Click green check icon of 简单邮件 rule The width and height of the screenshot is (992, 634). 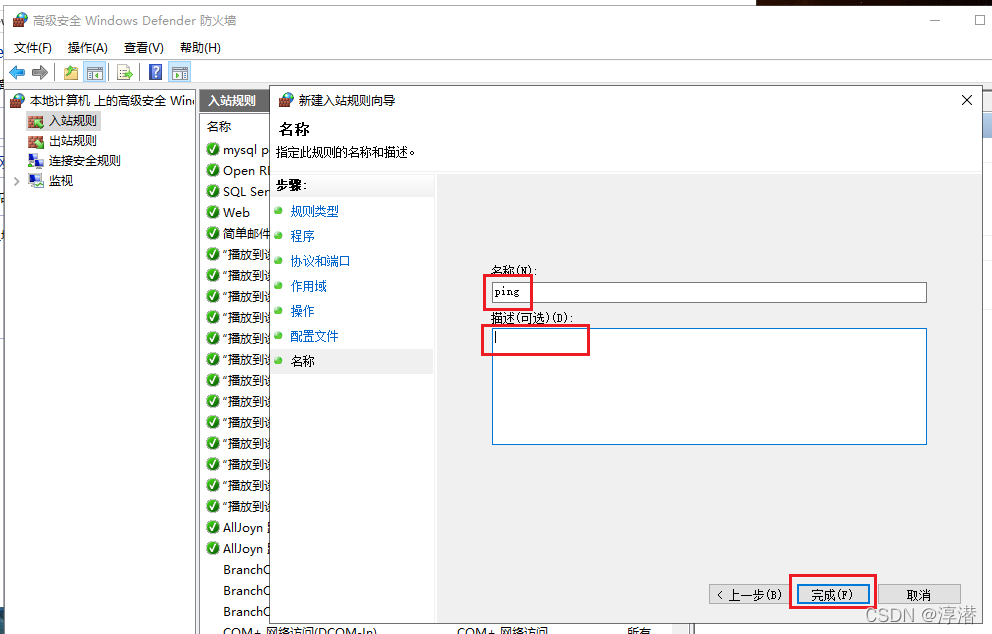(x=213, y=233)
